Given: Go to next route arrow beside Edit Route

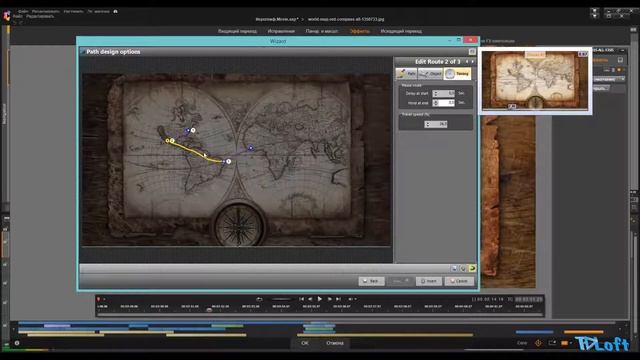Looking at the screenshot, I should tap(473, 62).
